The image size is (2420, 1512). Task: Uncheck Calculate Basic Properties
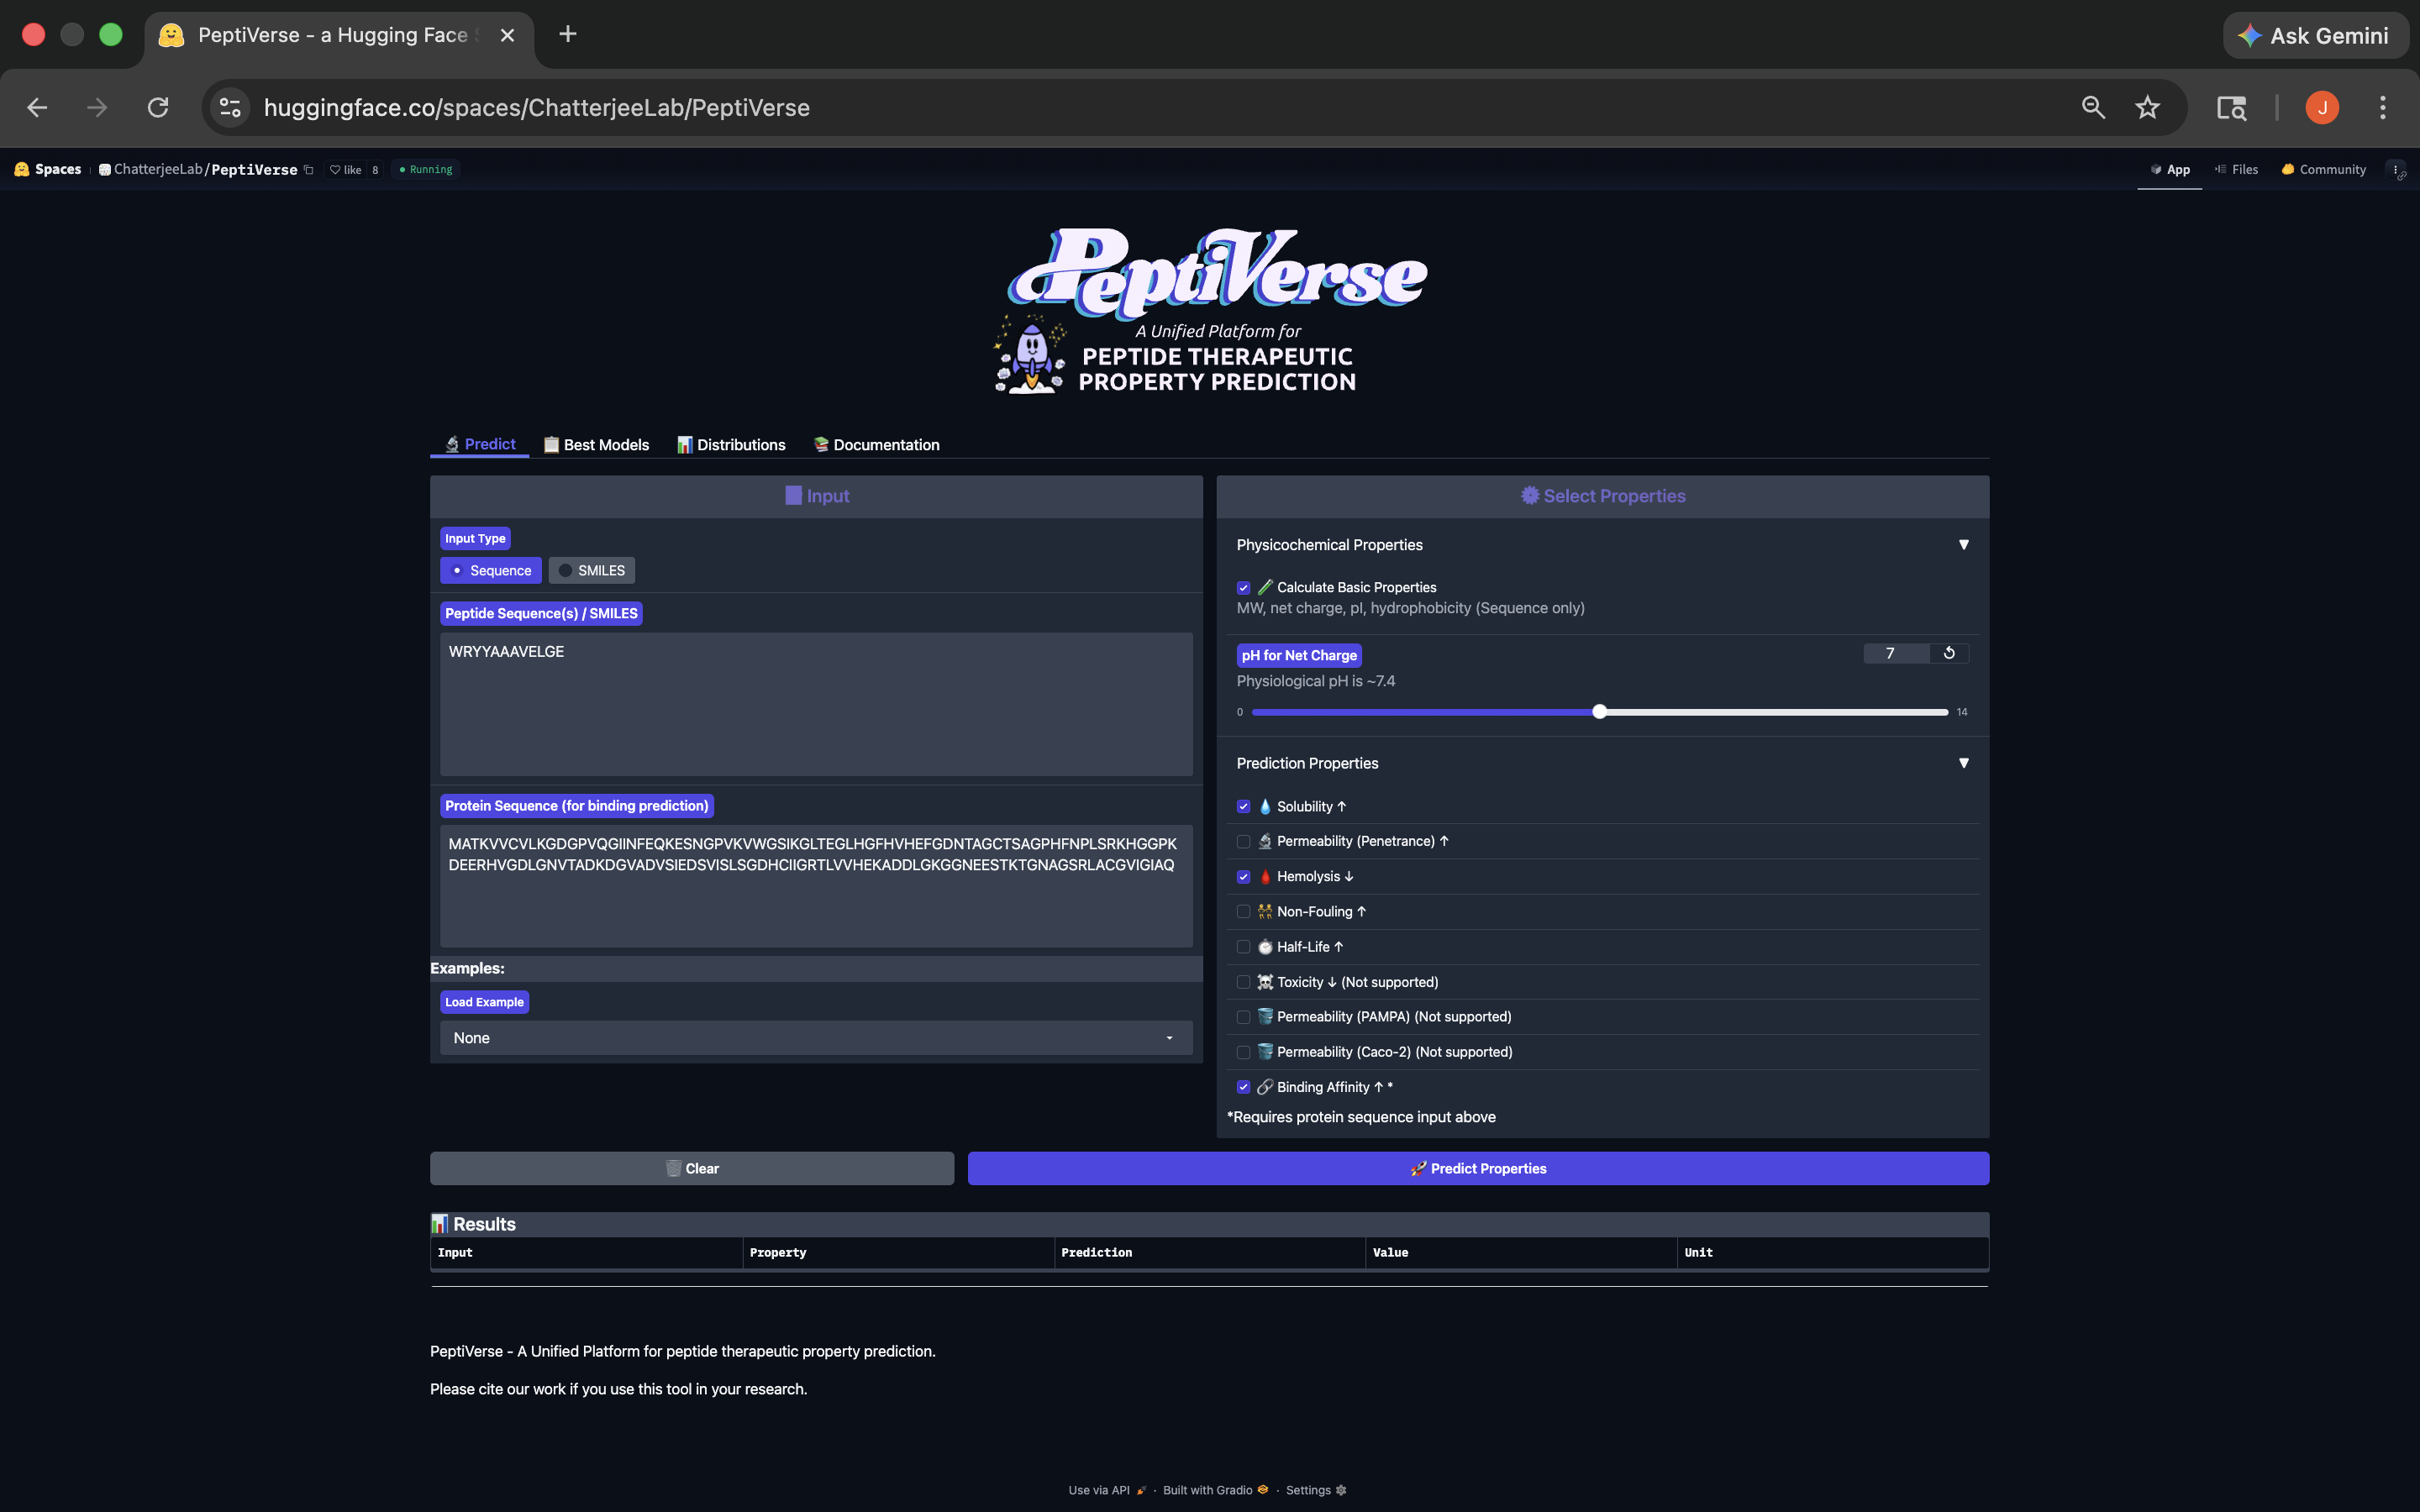[1244, 588]
